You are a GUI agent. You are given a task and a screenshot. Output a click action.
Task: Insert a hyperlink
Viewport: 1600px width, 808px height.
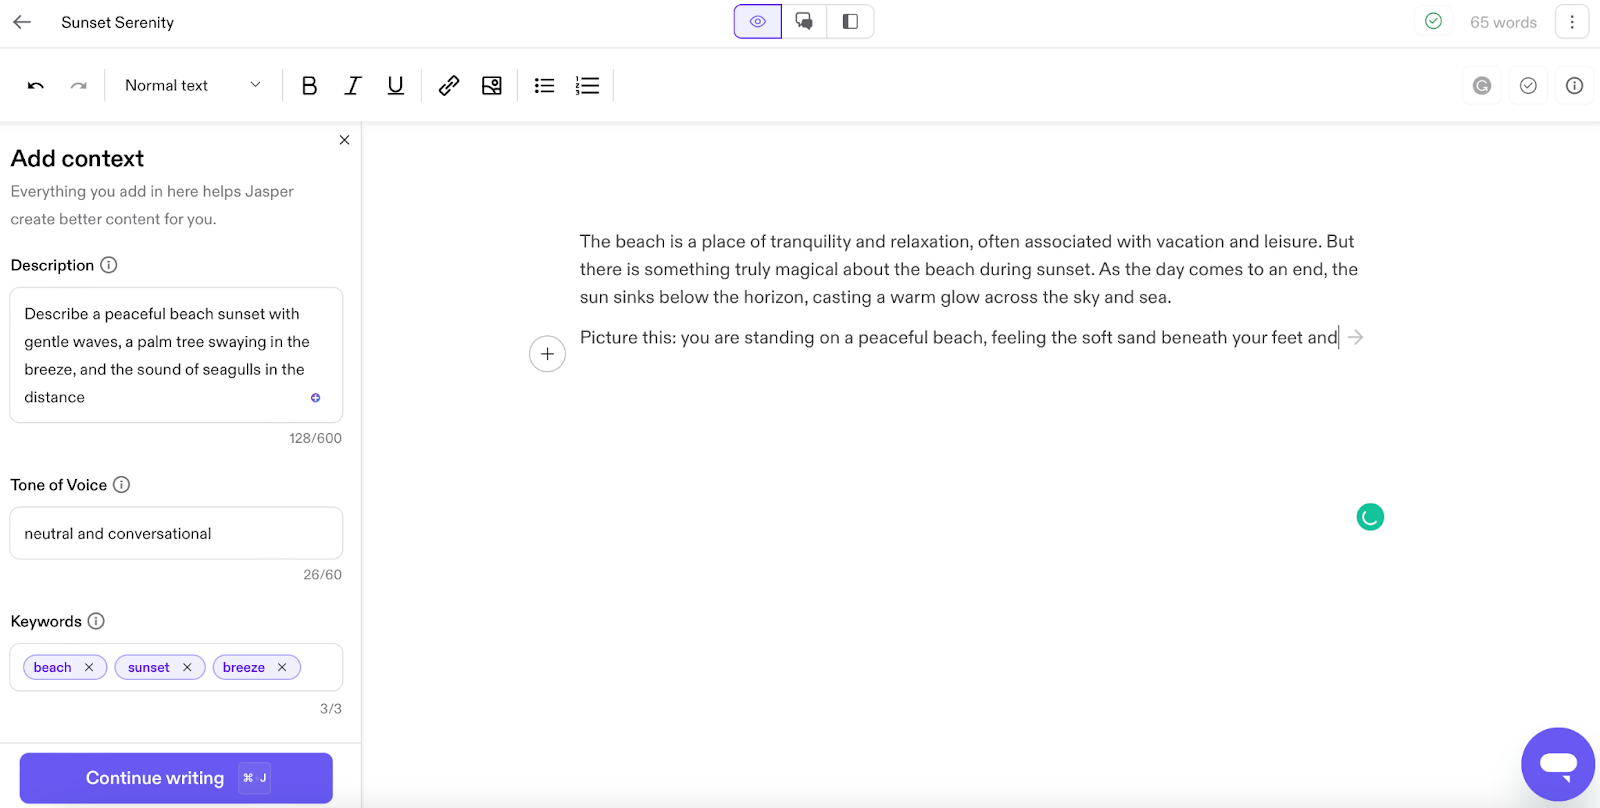point(449,86)
